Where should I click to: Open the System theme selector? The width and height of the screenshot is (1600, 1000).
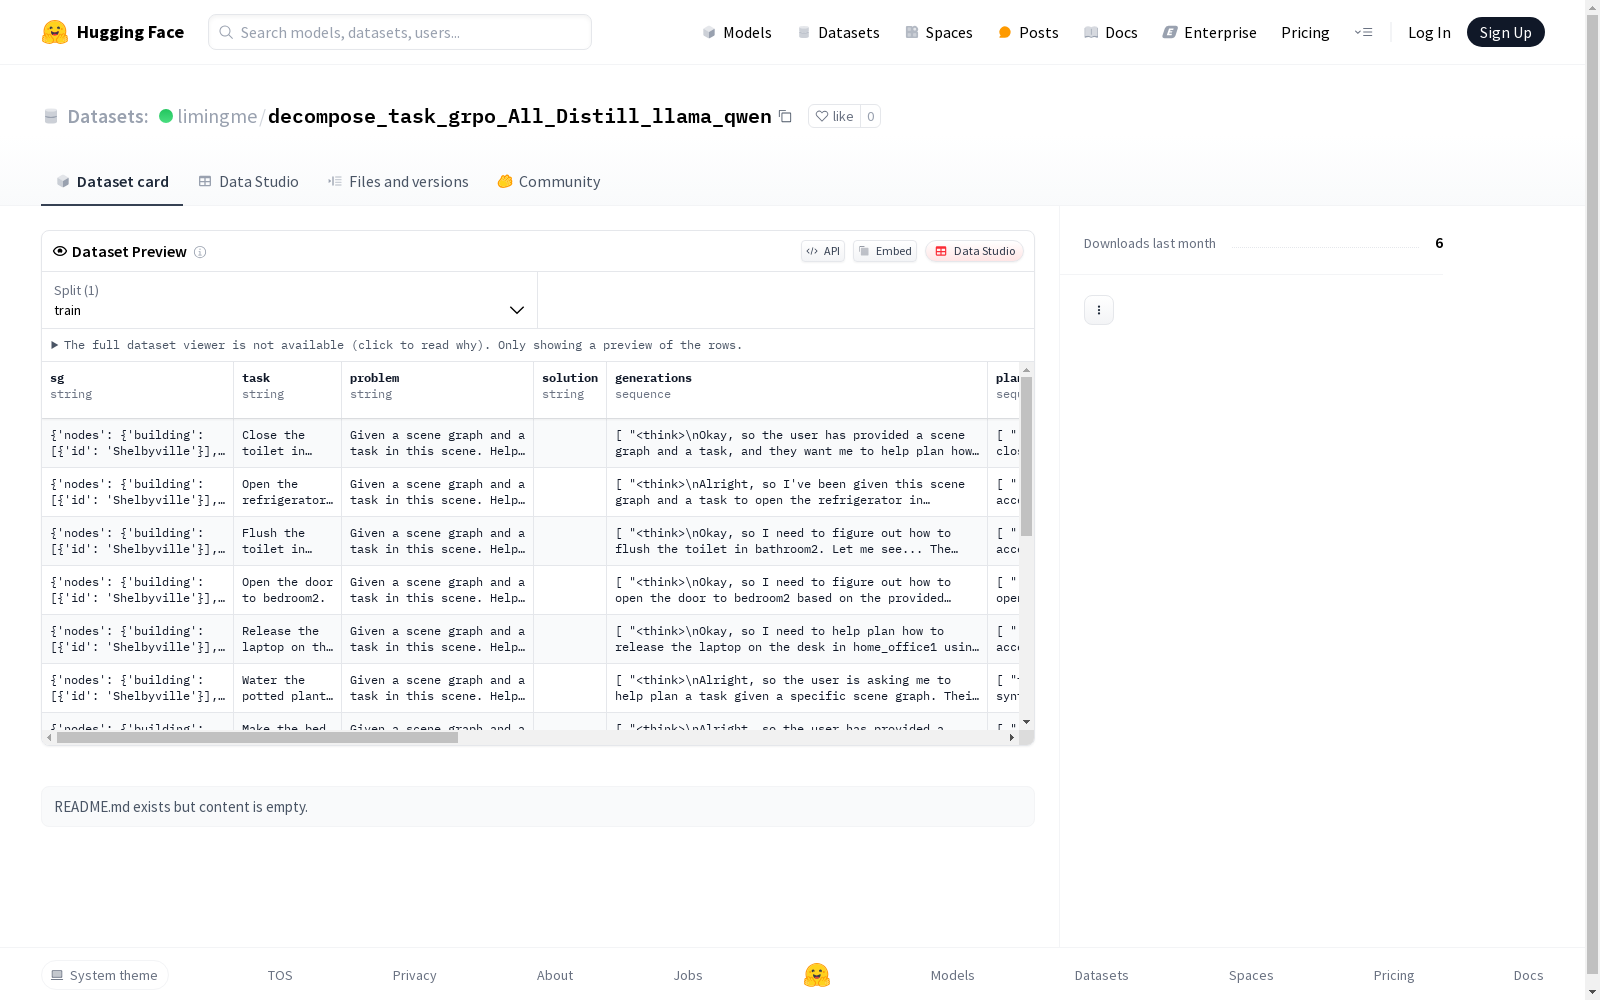(105, 975)
